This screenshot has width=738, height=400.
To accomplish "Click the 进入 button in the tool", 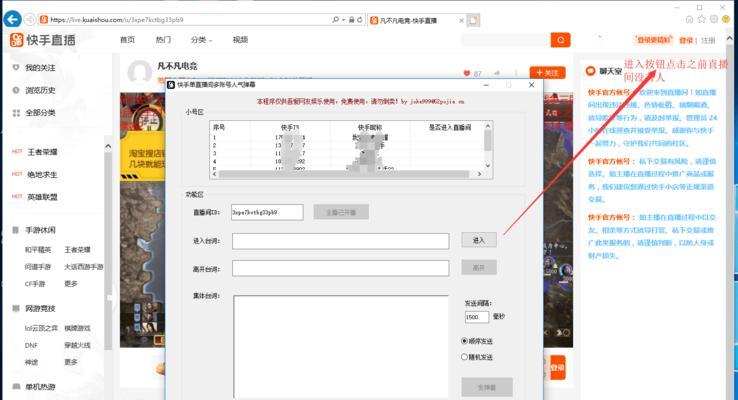I will point(479,240).
